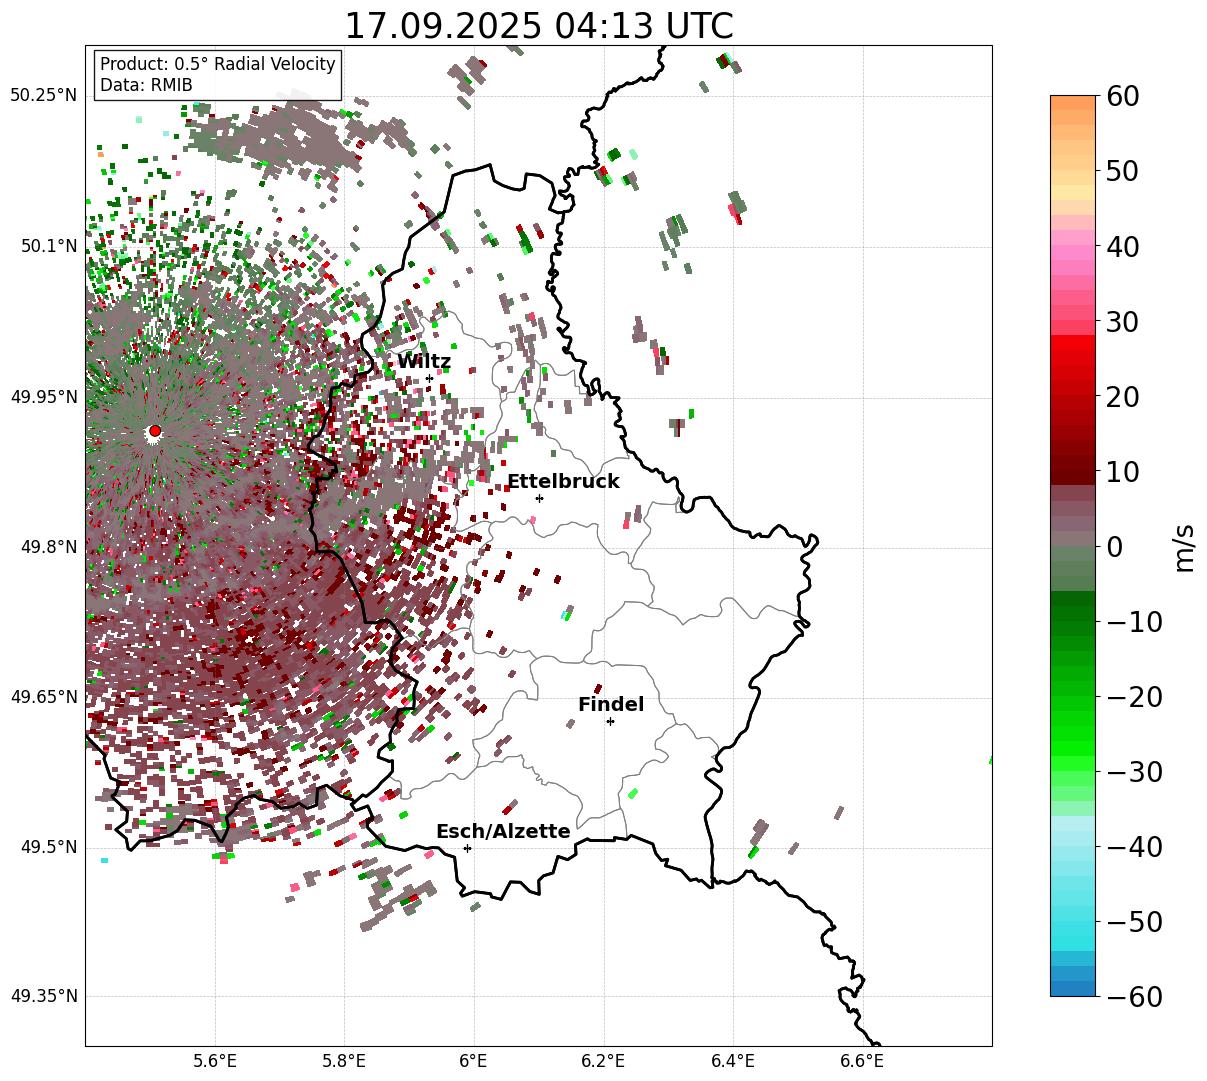This screenshot has height=1081, width=1207.
Task: Click the 5.6°E longitude label
Action: click(x=215, y=1061)
